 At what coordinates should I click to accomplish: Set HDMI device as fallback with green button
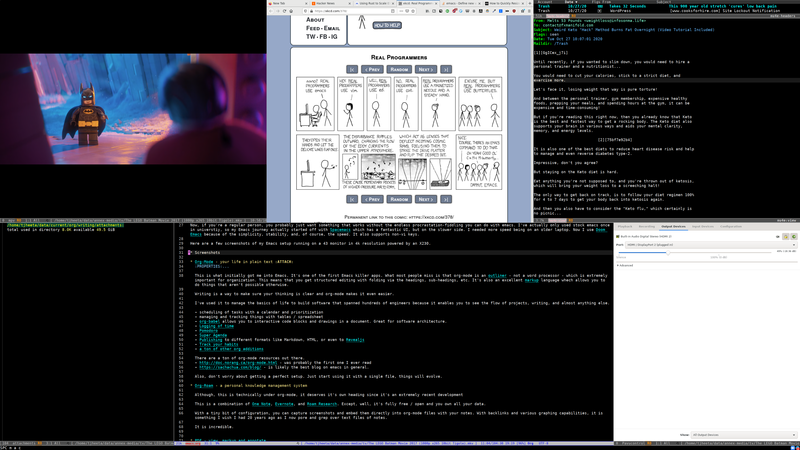pyautogui.click(x=794, y=237)
